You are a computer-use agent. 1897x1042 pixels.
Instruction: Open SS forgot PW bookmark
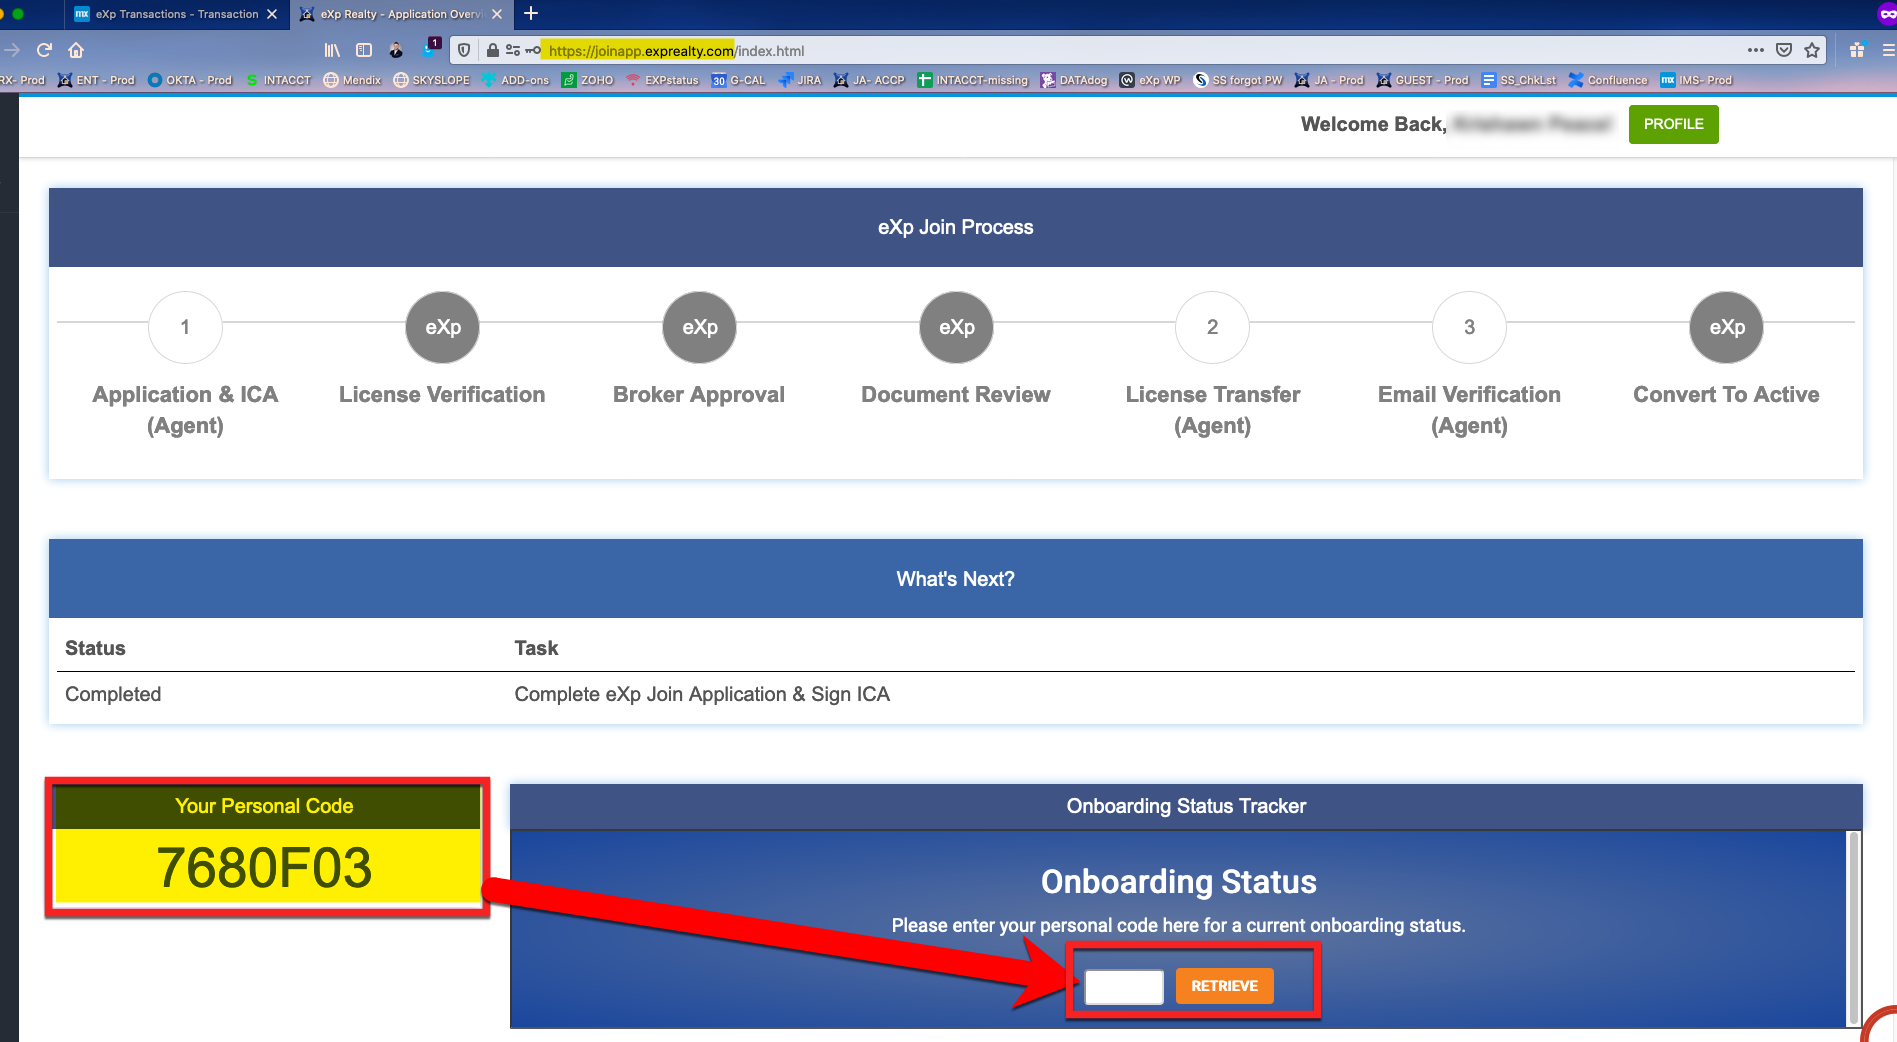click(1238, 80)
